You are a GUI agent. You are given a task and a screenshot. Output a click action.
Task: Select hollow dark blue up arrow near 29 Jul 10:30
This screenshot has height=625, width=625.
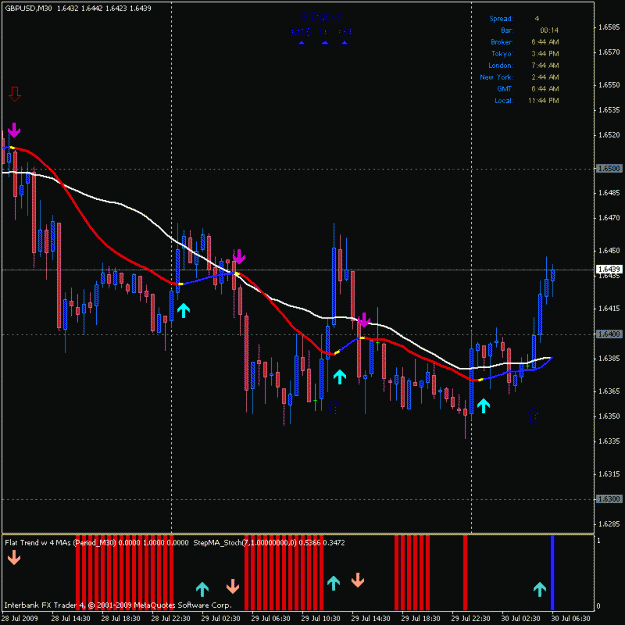(x=333, y=407)
